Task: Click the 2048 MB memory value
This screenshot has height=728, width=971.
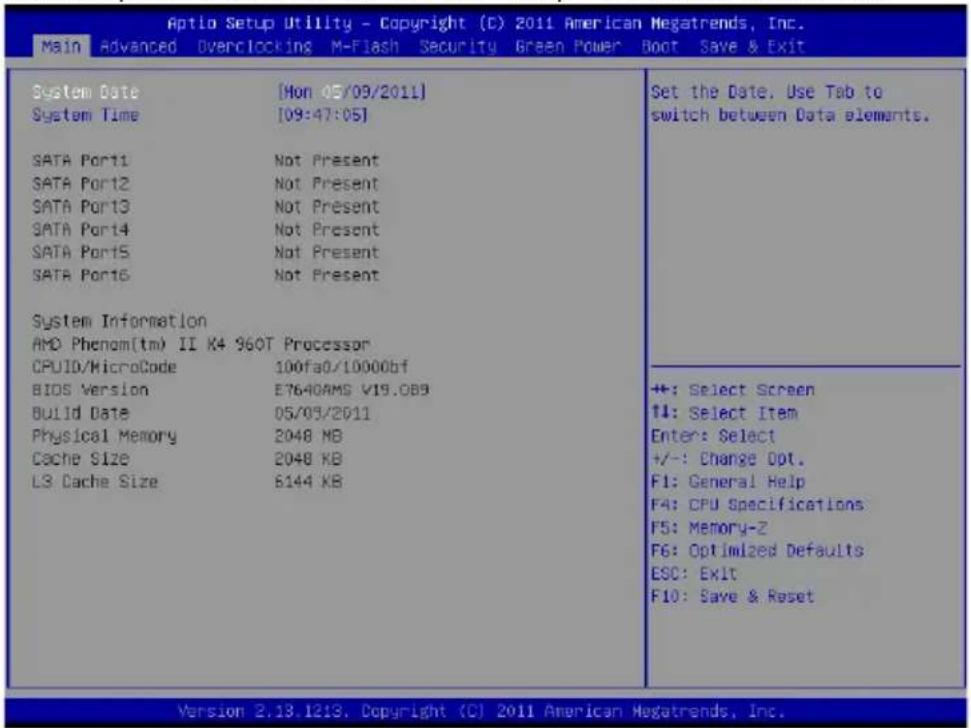Action: [x=308, y=436]
